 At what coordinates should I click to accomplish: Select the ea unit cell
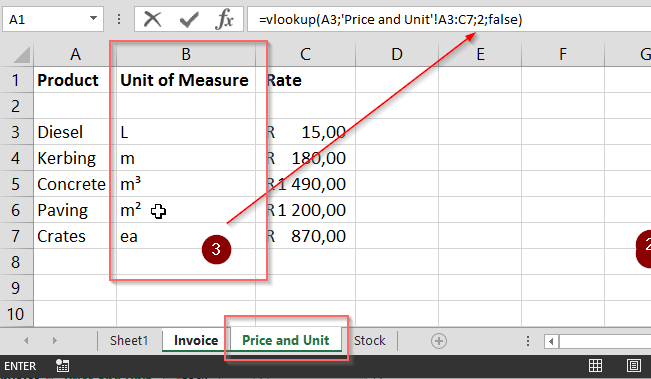point(186,236)
